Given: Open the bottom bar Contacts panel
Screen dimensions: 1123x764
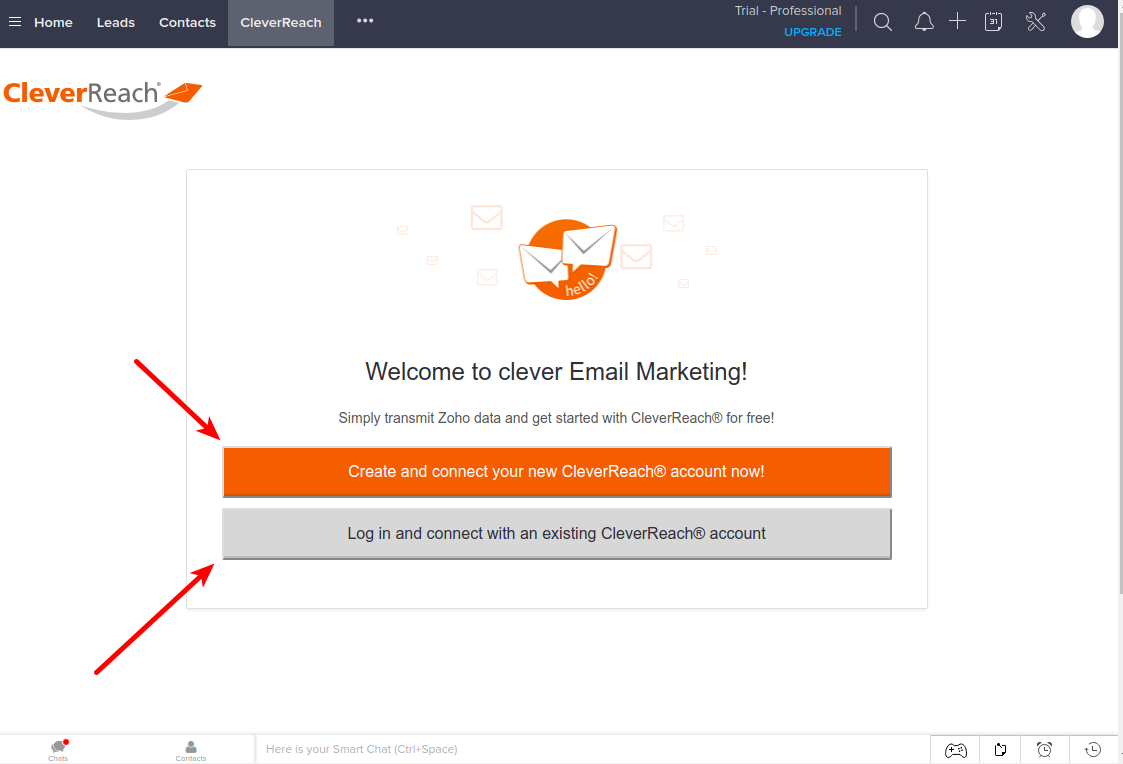Looking at the screenshot, I should click(x=191, y=749).
